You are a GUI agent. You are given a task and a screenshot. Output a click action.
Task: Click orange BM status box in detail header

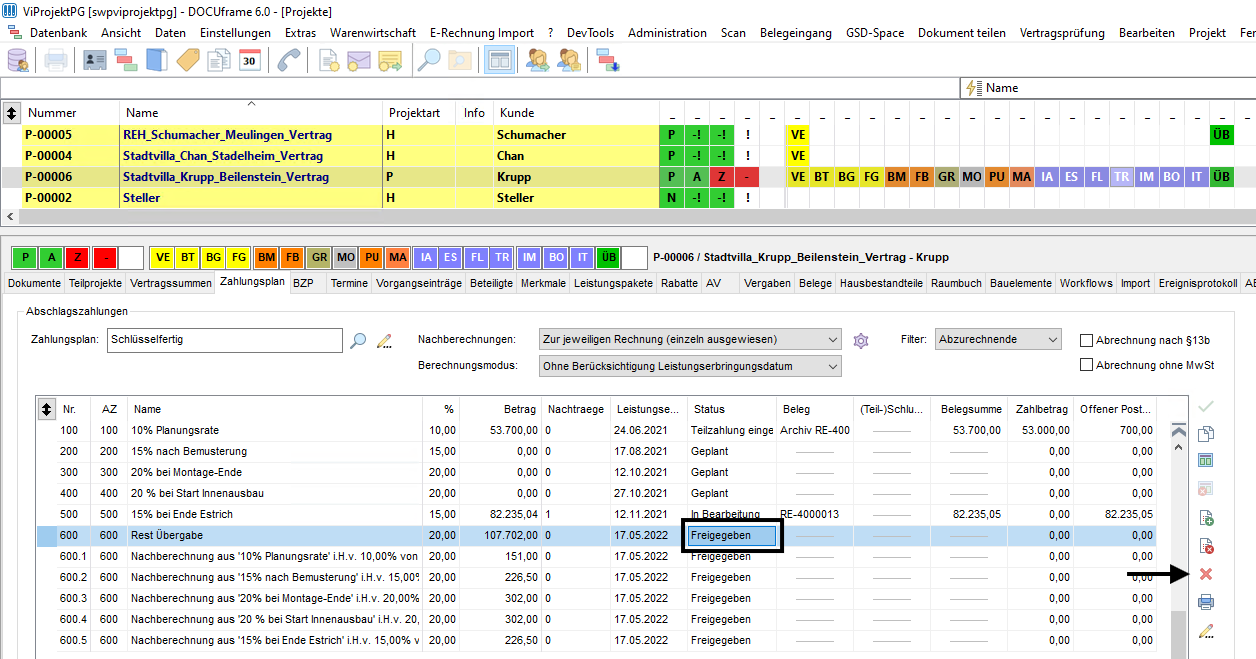(x=266, y=257)
